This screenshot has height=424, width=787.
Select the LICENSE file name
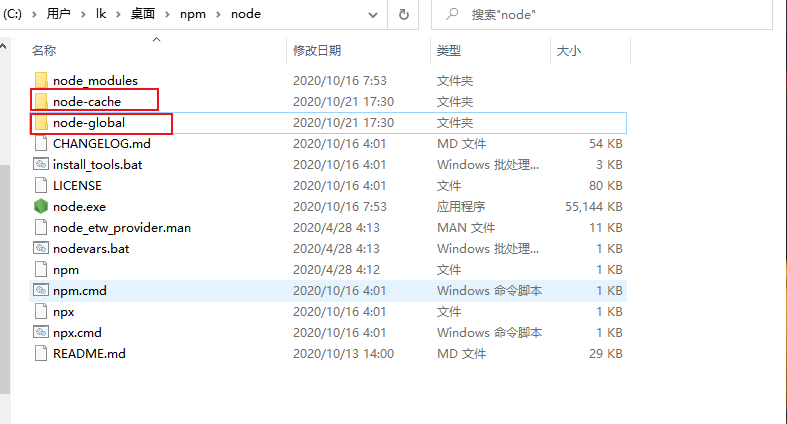coord(77,186)
